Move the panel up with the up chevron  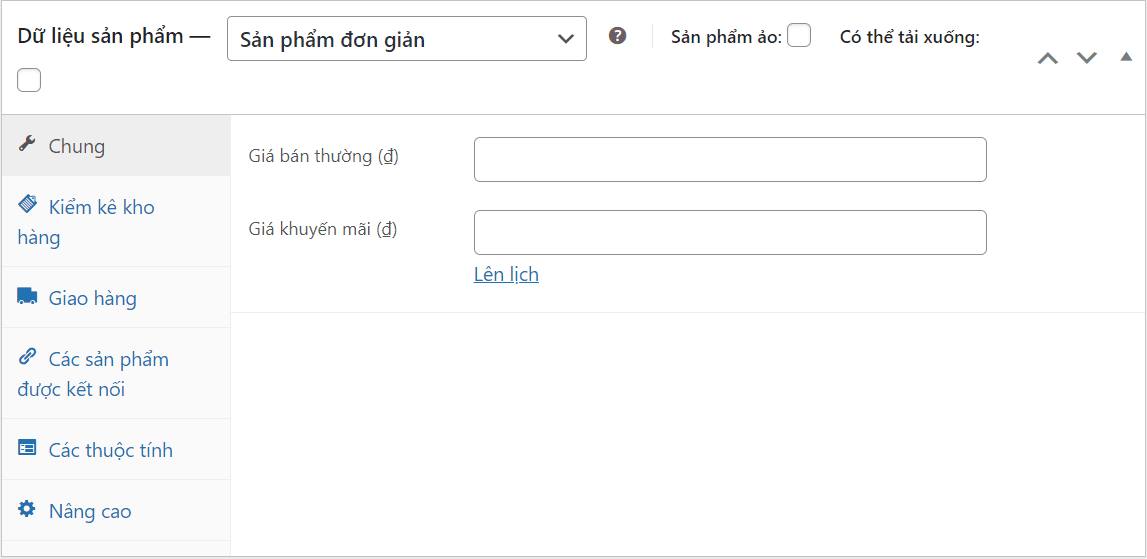pyautogui.click(x=1048, y=58)
